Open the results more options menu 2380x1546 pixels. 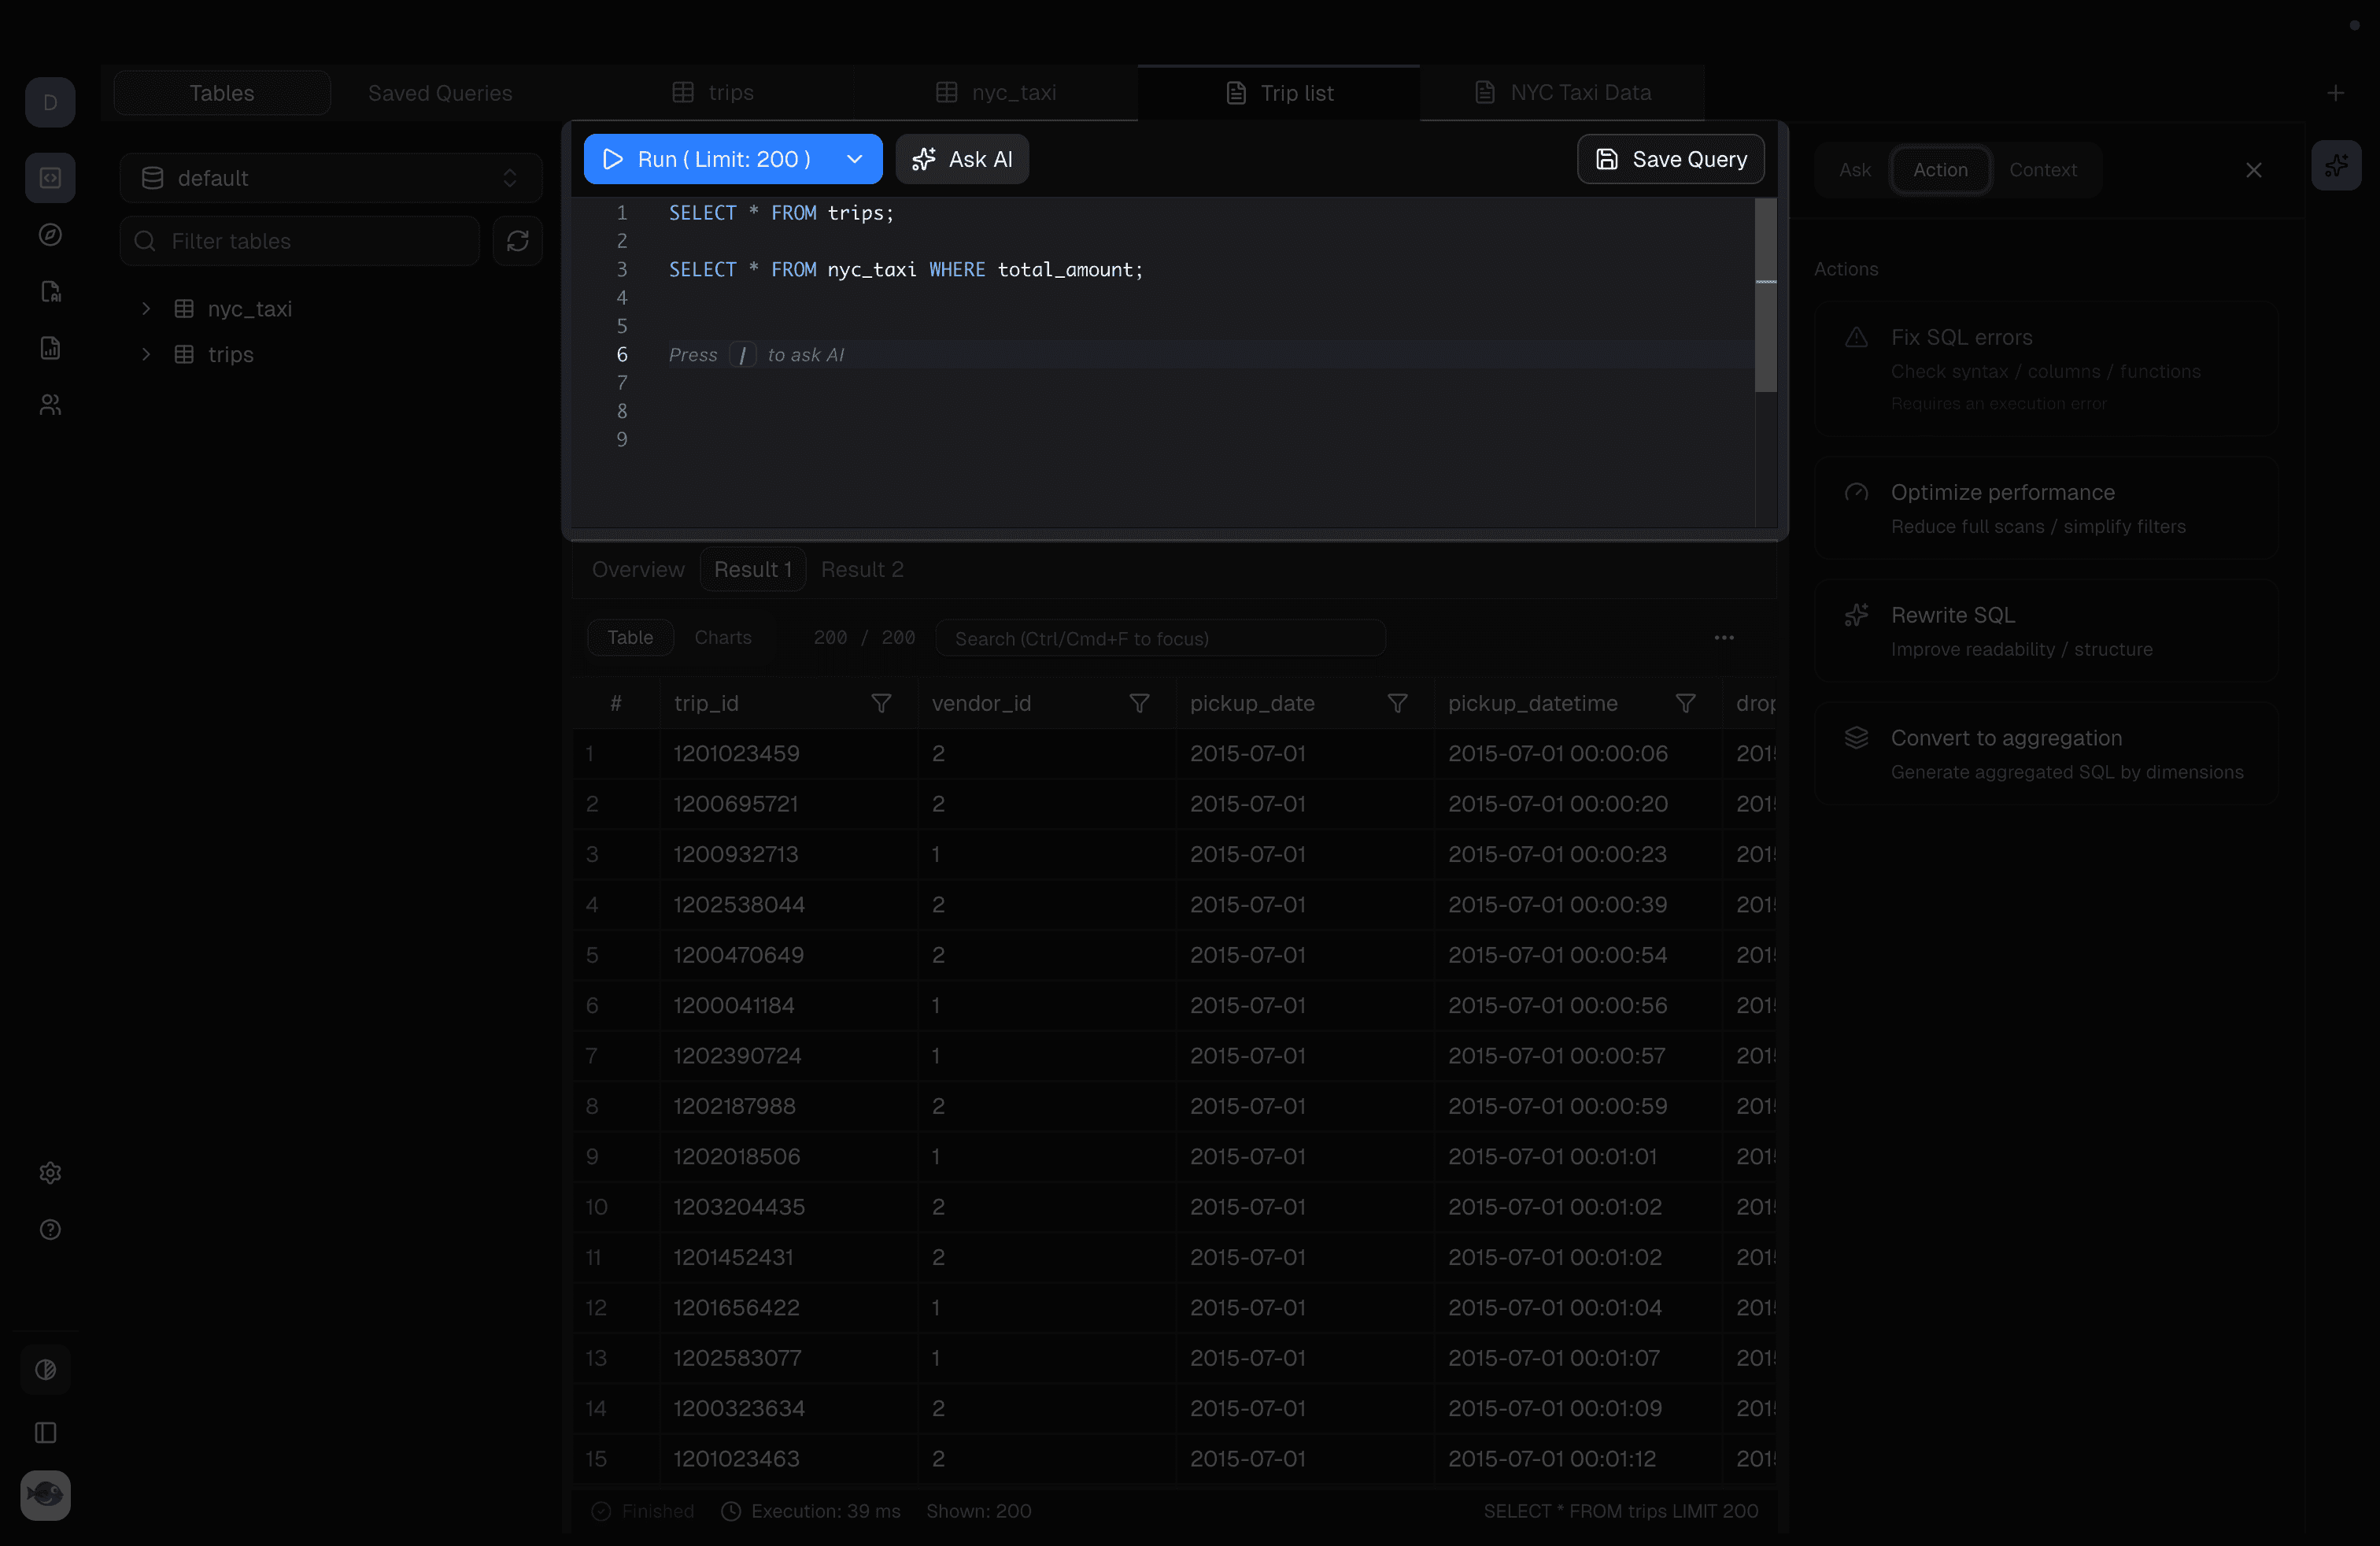(x=1724, y=638)
